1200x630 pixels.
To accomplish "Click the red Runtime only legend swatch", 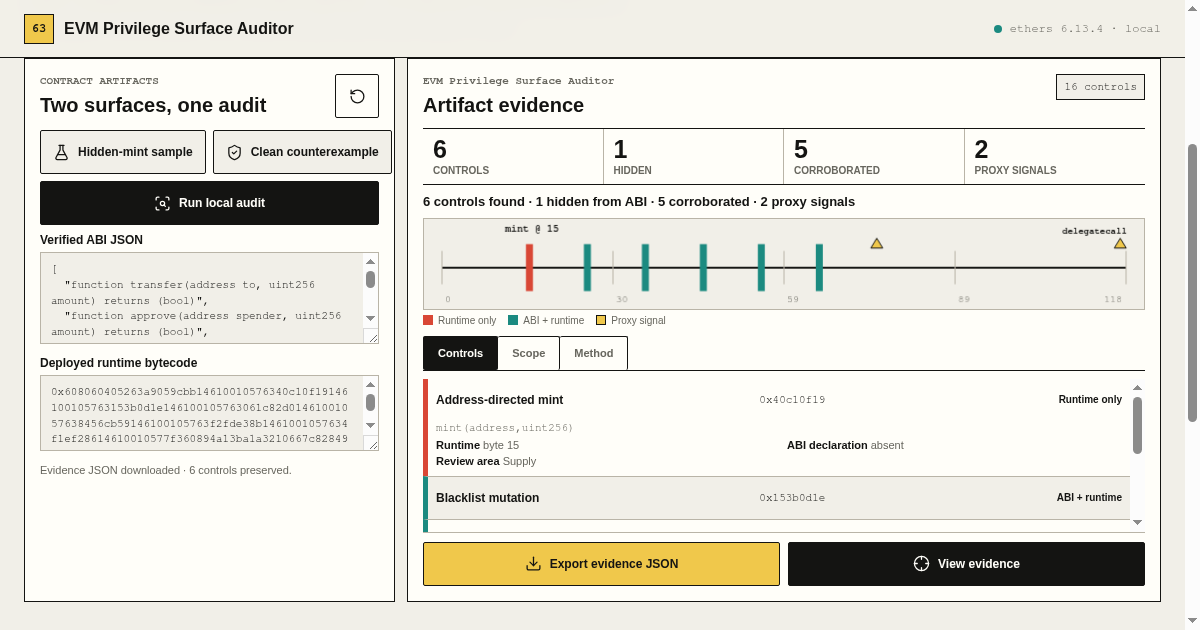I will coord(428,320).
